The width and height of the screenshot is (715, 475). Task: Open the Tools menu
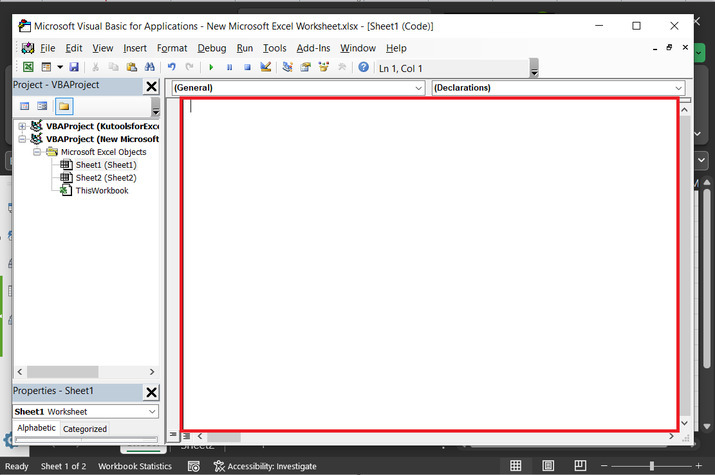(275, 48)
